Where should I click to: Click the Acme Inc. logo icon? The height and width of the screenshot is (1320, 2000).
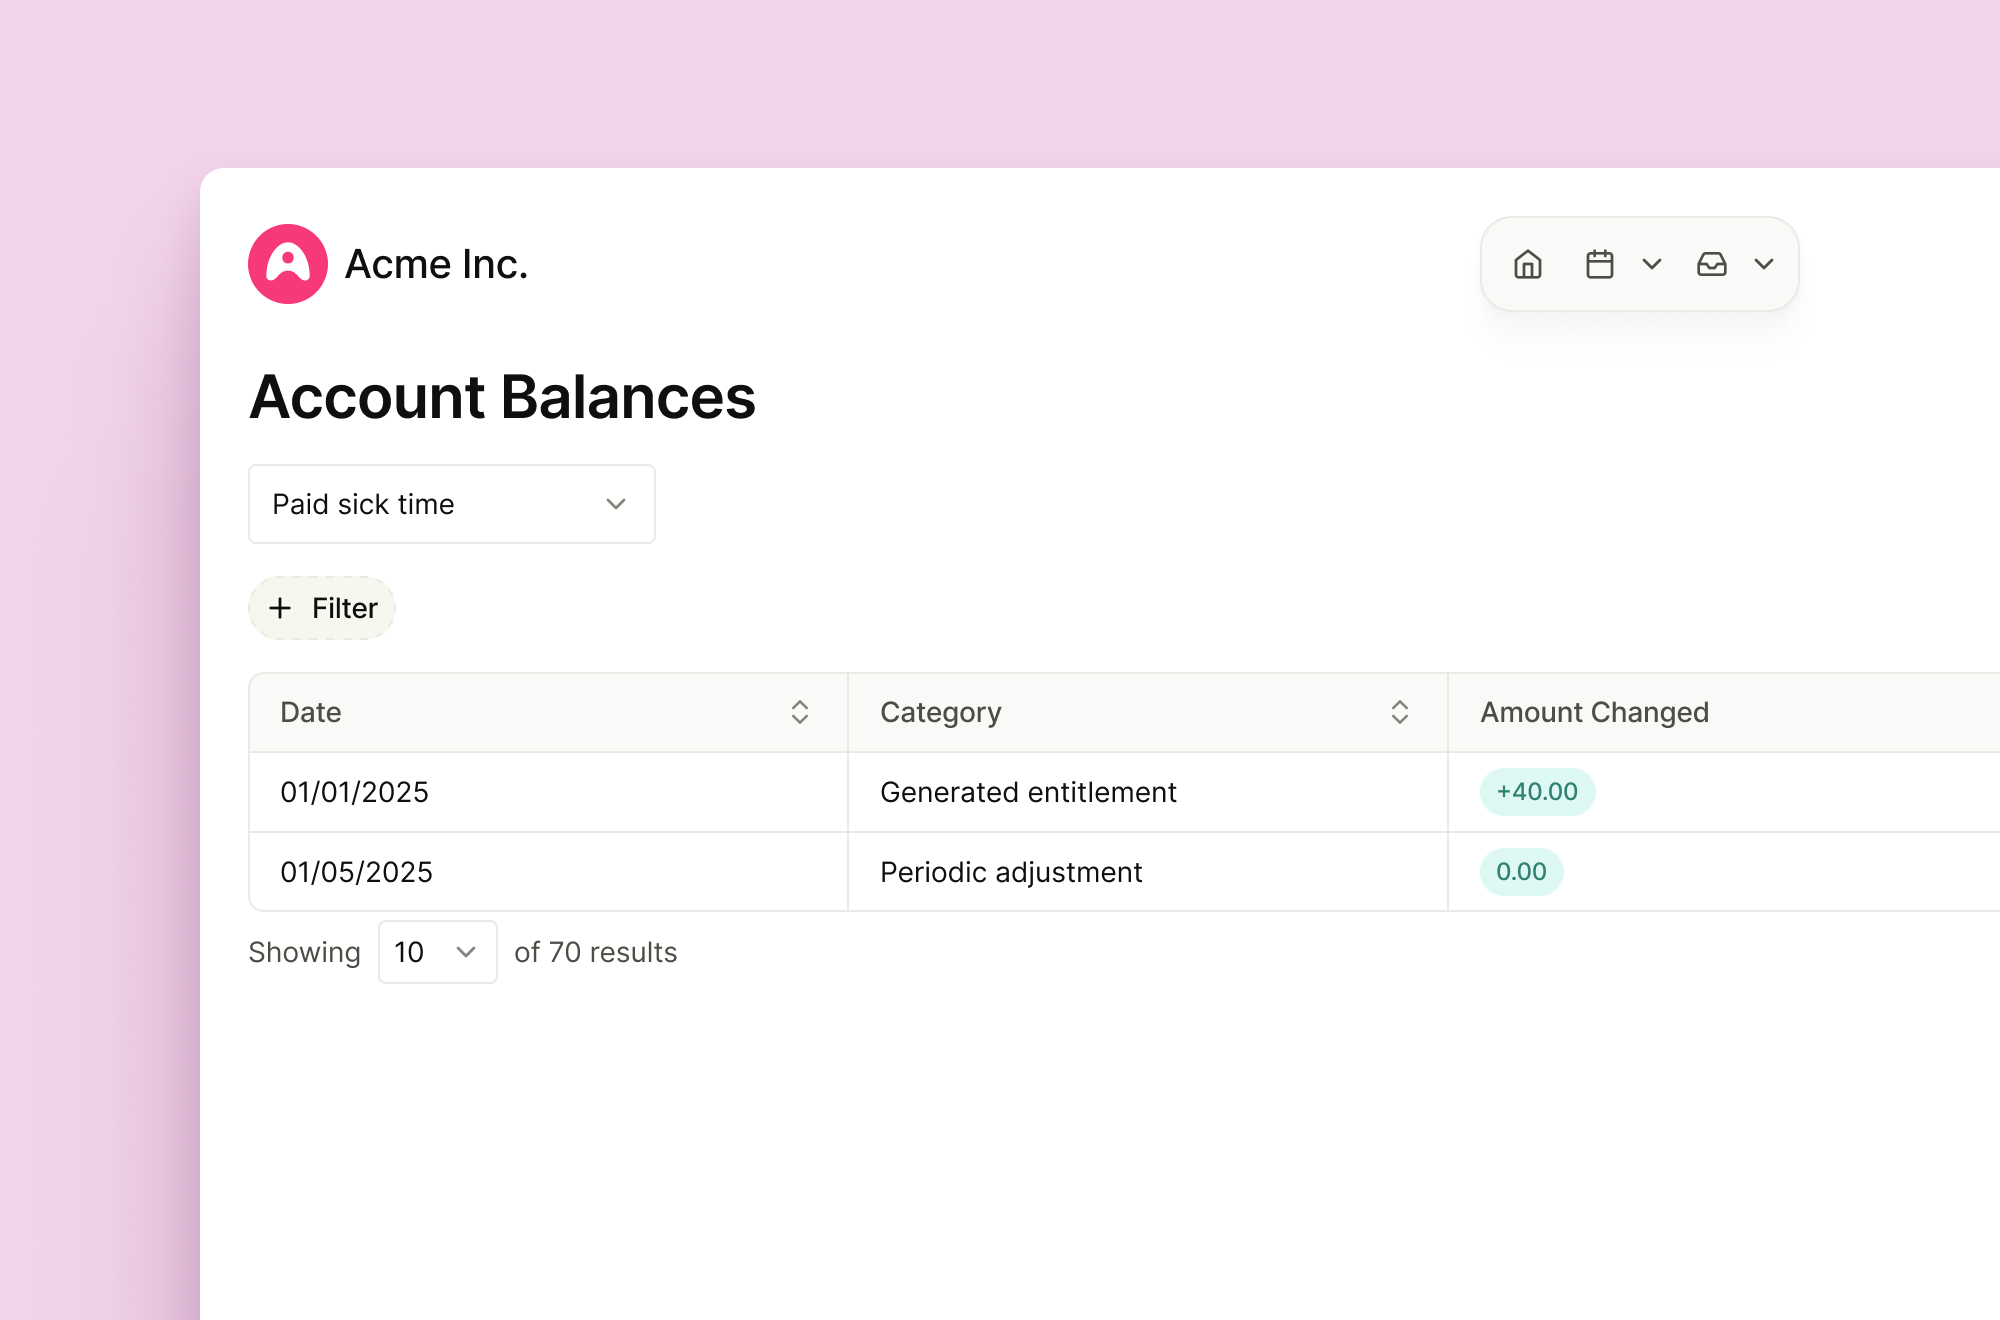click(x=288, y=264)
